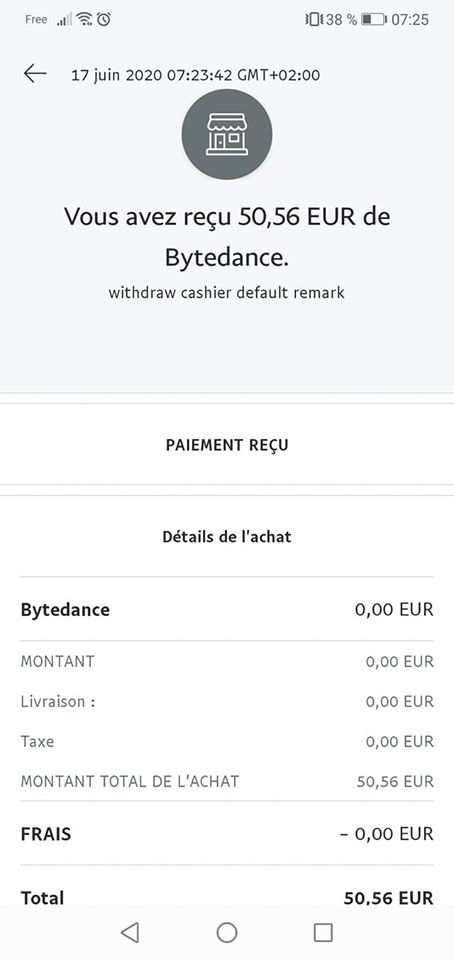Tap the Android recent apps square
The image size is (454, 960).
323,932
